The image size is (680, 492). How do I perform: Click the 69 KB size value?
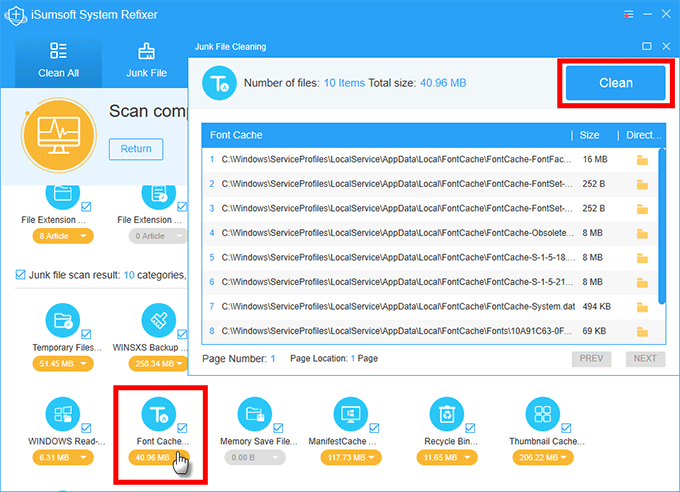[x=594, y=331]
